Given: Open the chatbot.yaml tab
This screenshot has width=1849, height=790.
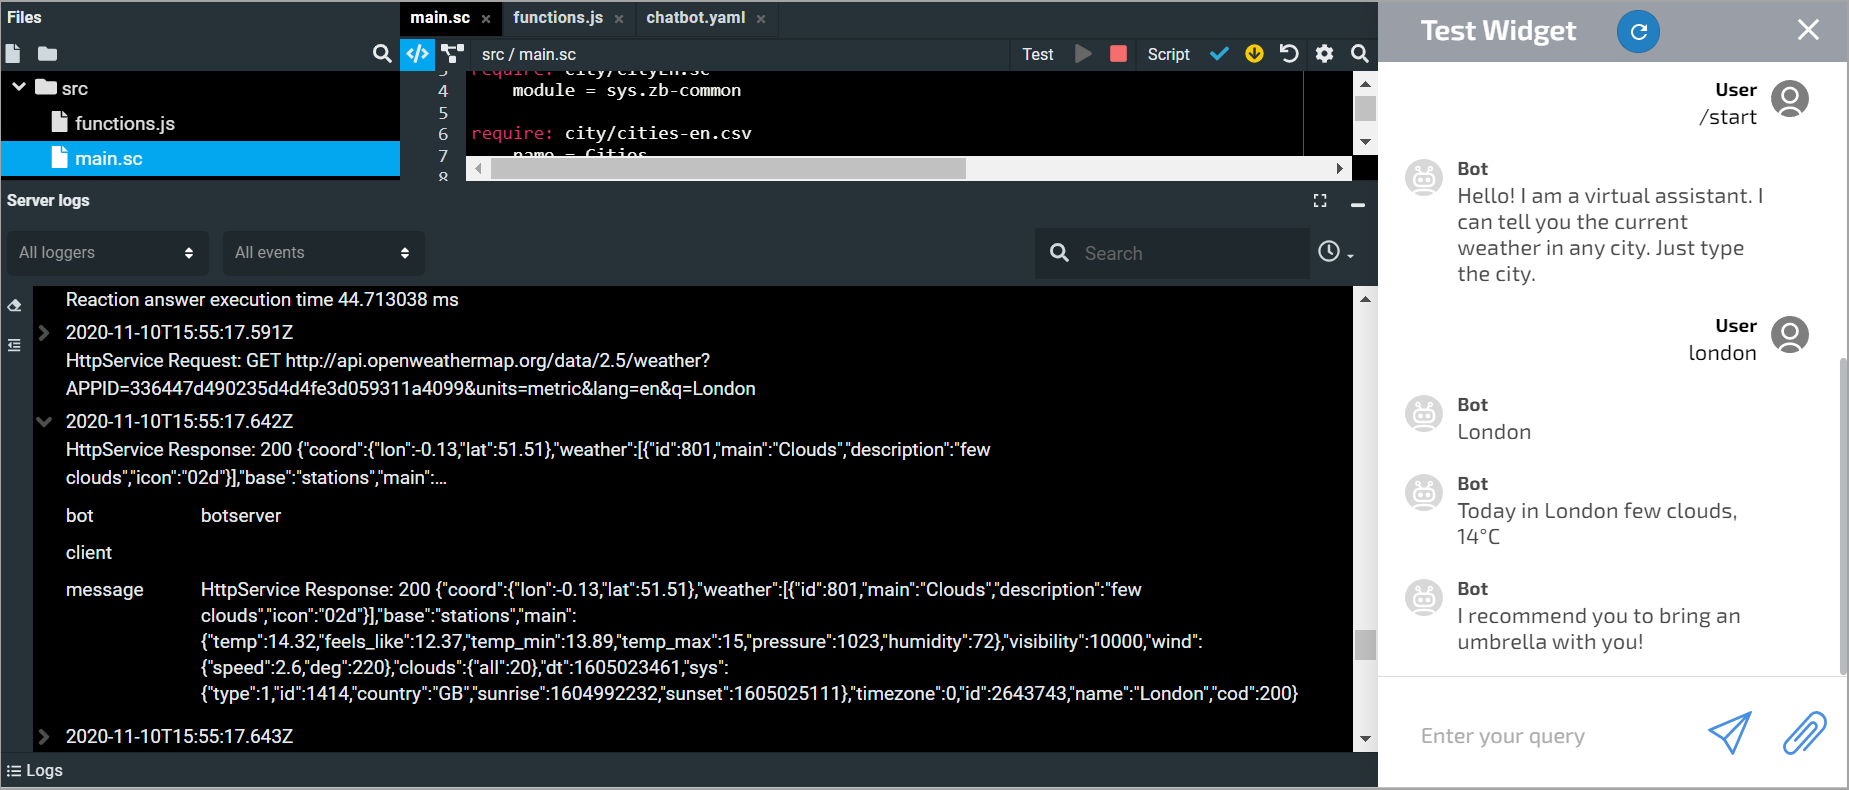Looking at the screenshot, I should [695, 18].
